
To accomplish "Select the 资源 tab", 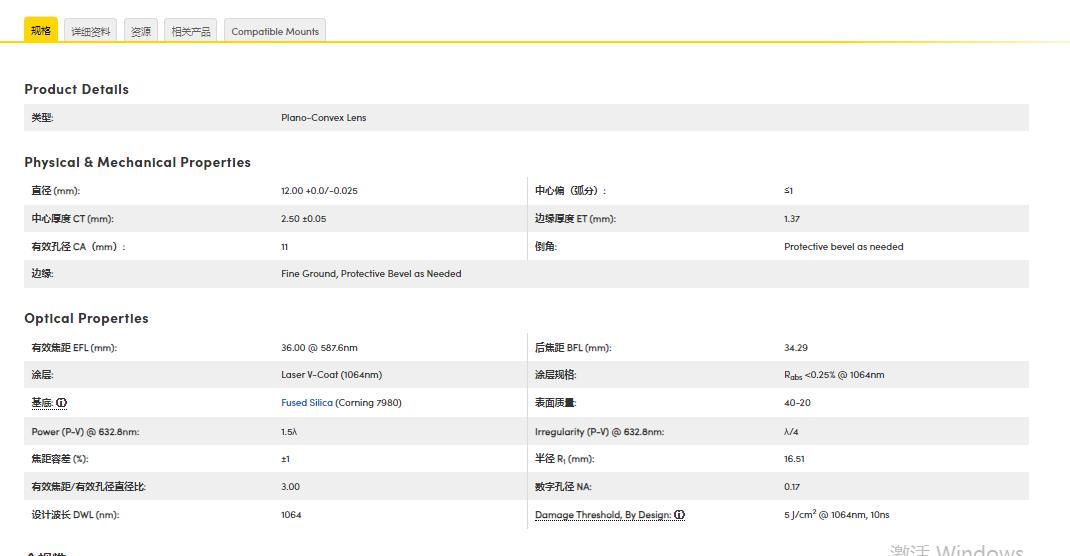I will tap(141, 32).
